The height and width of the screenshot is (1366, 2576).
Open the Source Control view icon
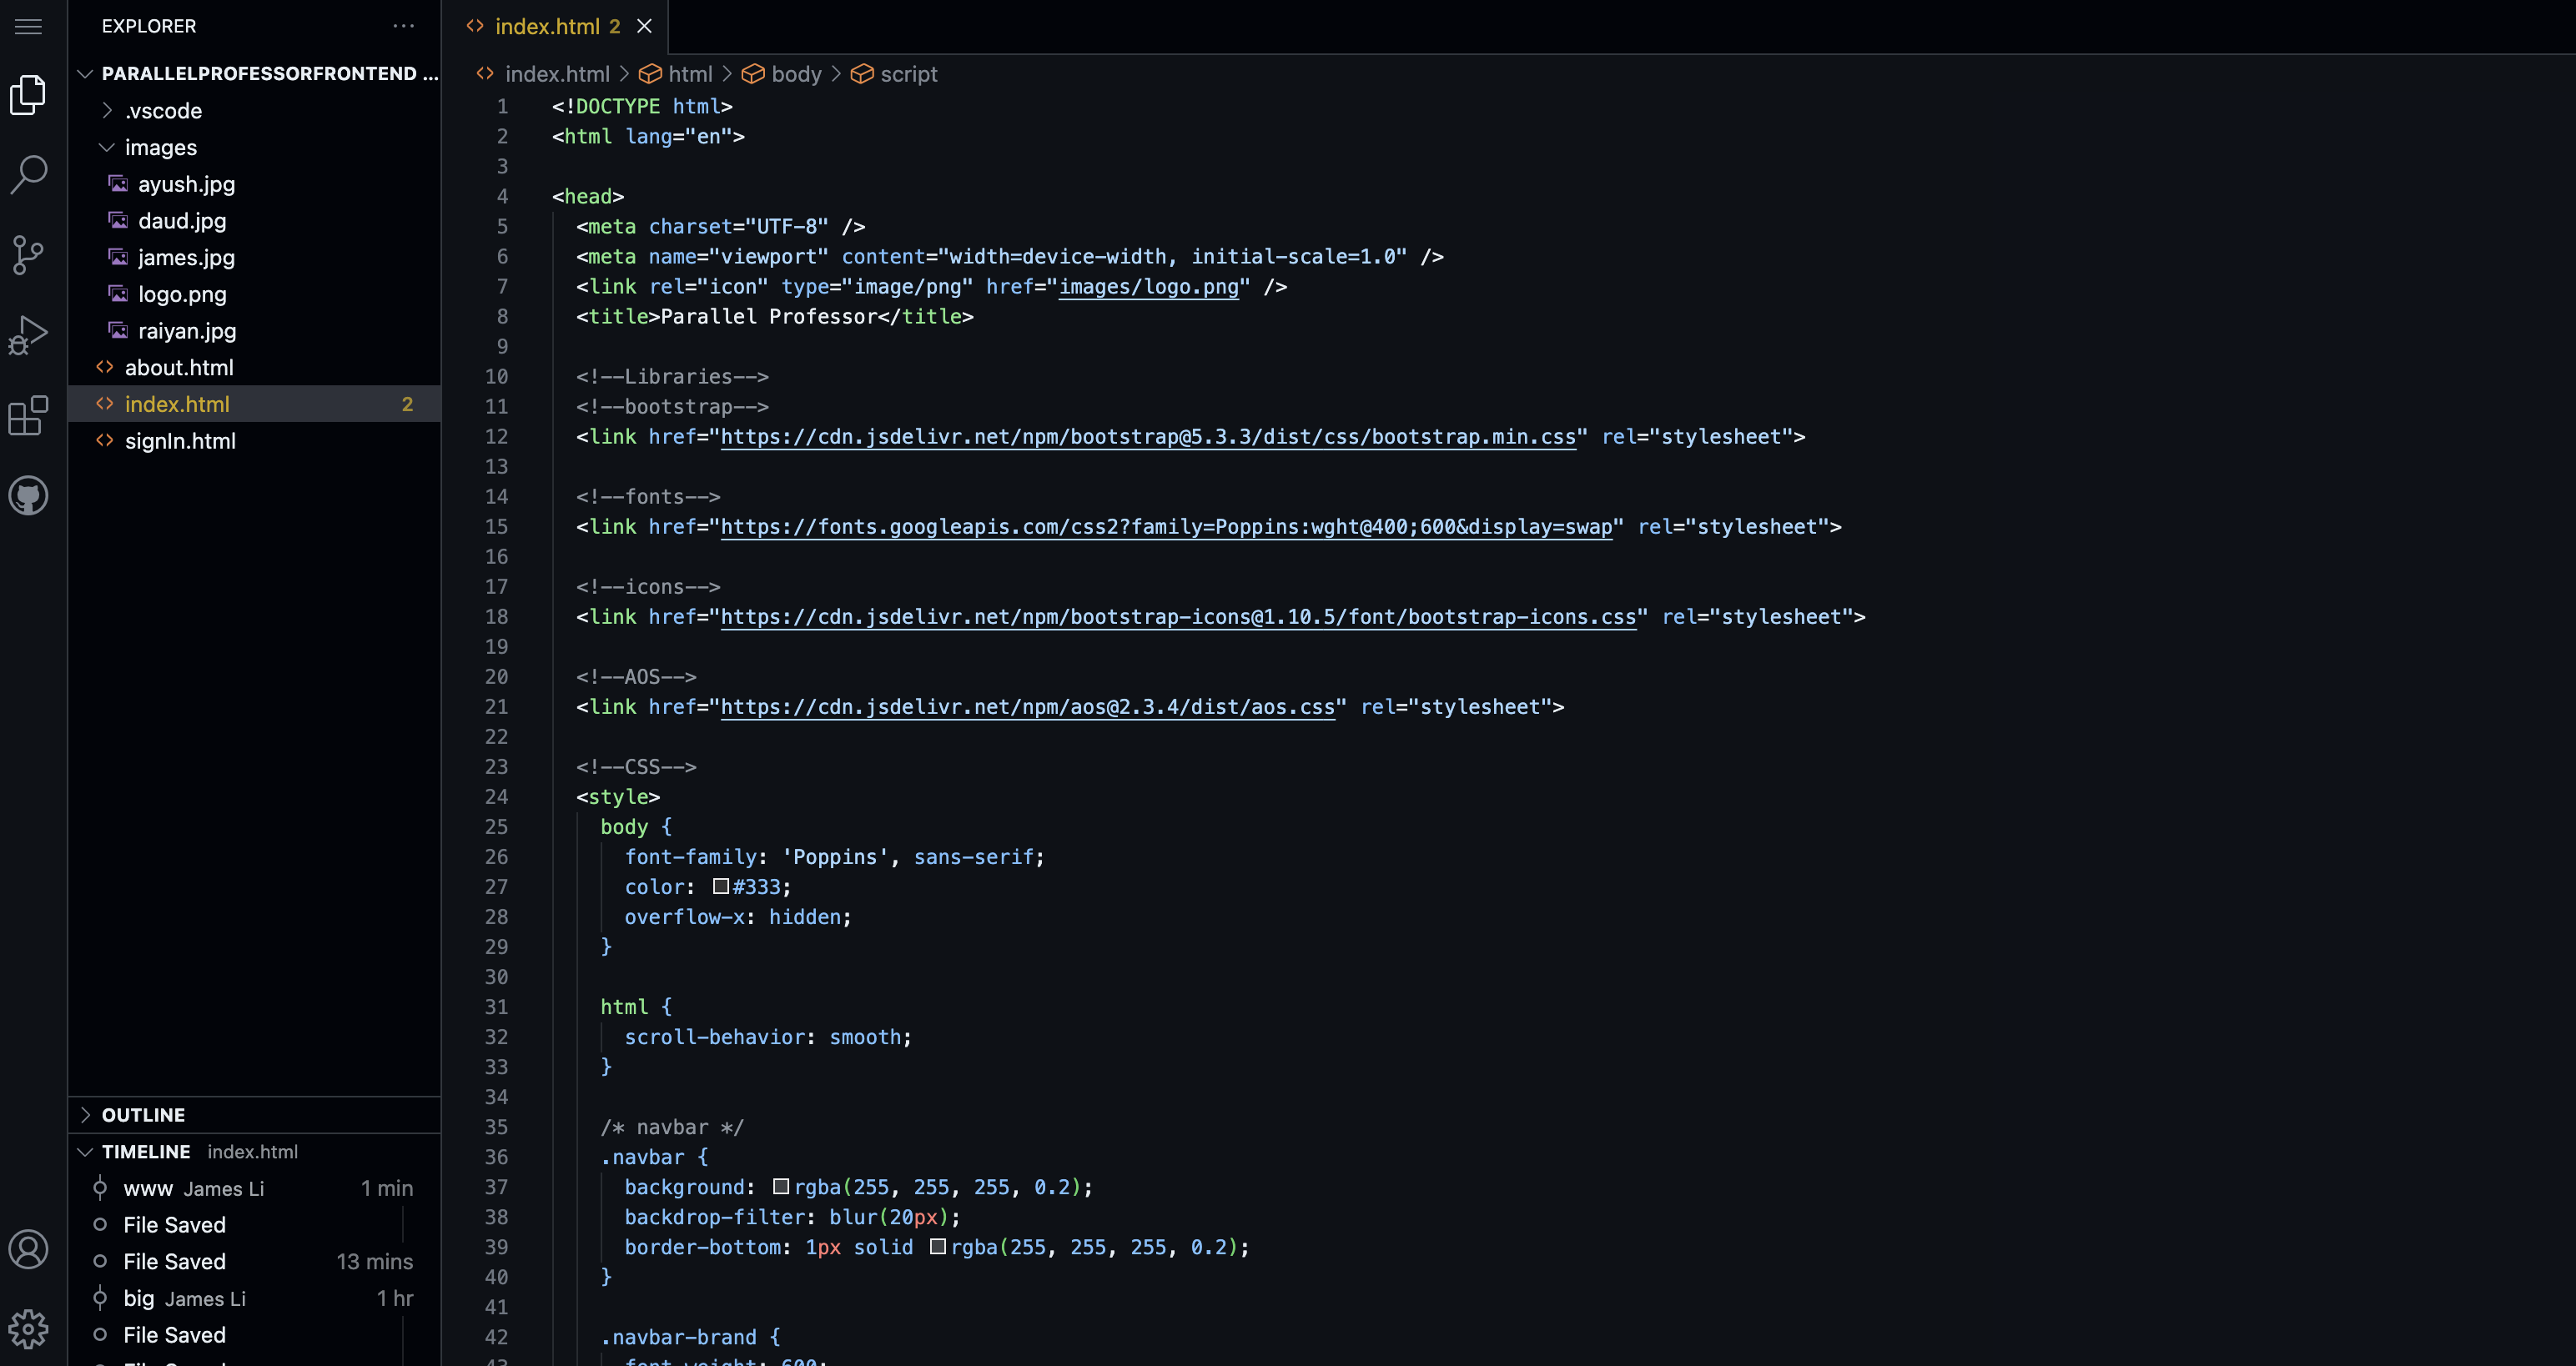click(28, 254)
